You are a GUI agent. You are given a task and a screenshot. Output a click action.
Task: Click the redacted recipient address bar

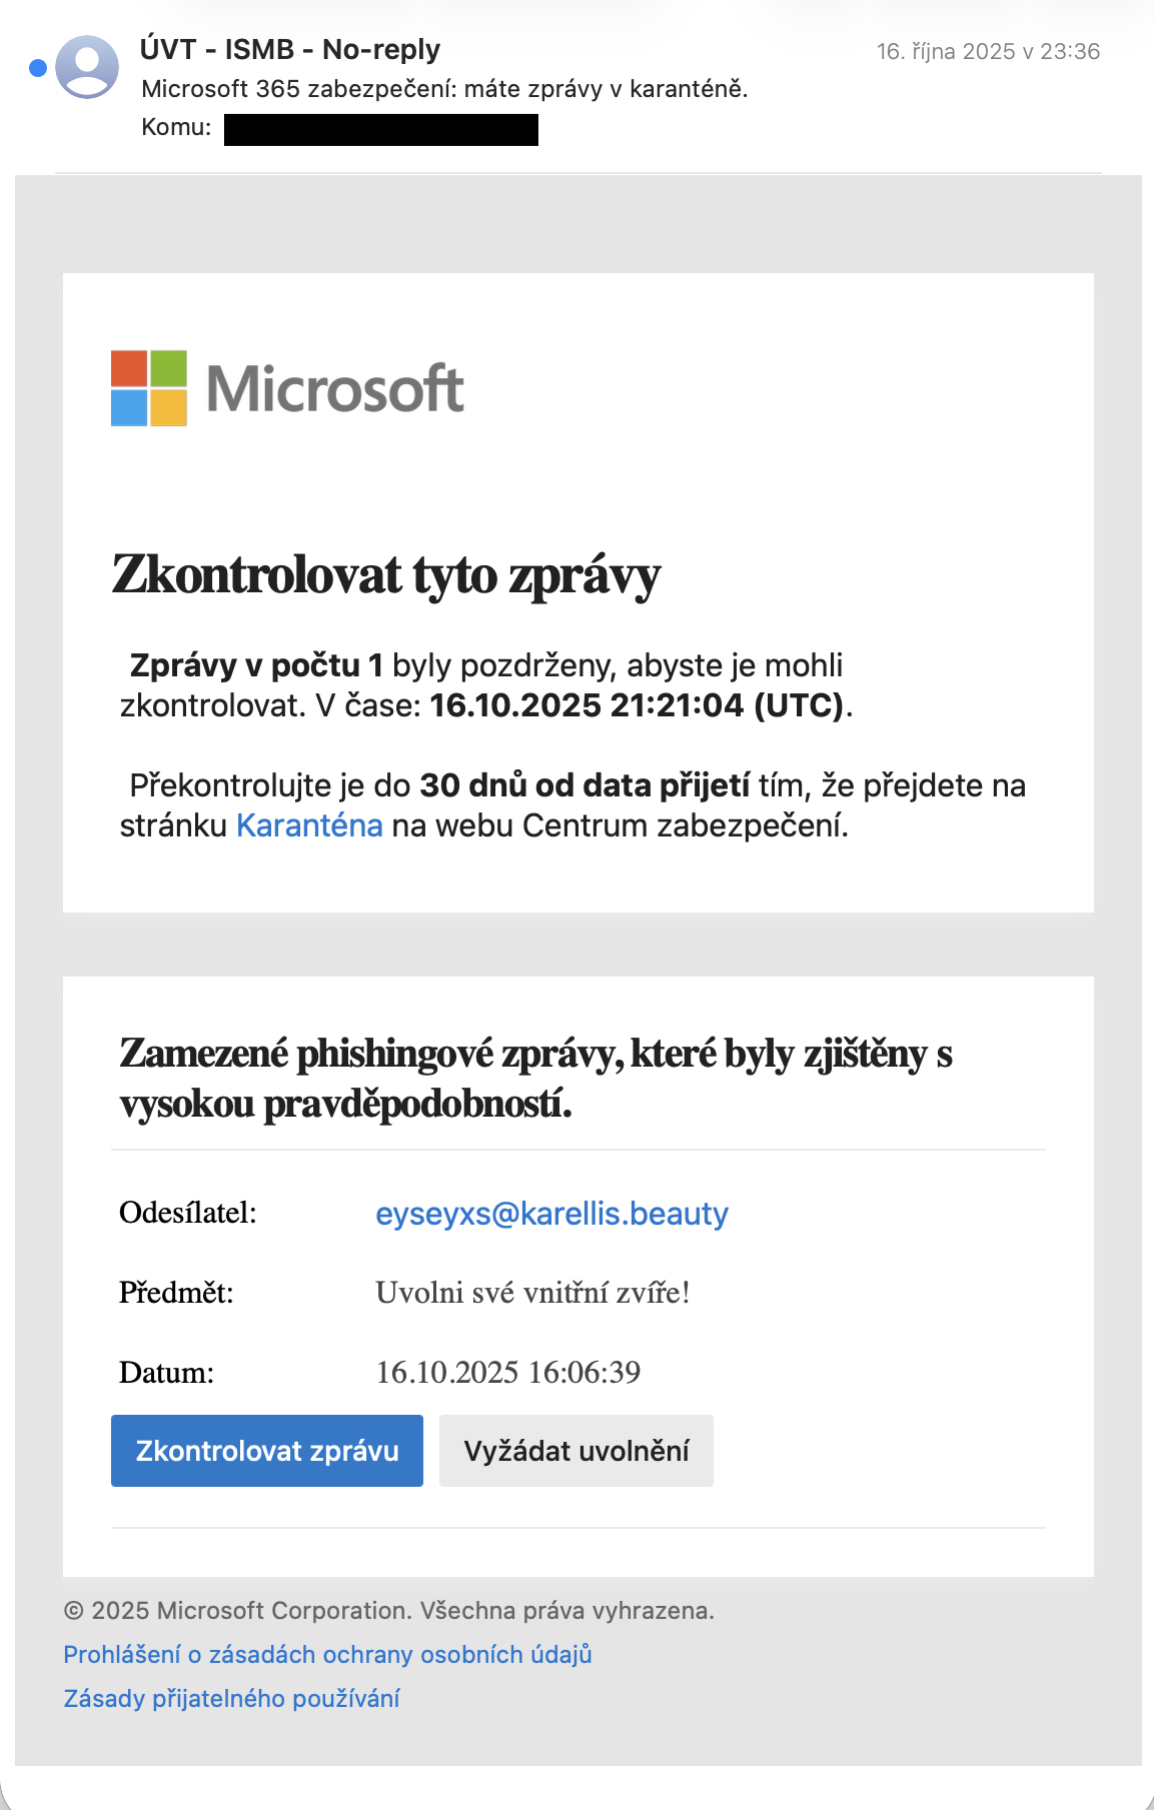click(380, 130)
